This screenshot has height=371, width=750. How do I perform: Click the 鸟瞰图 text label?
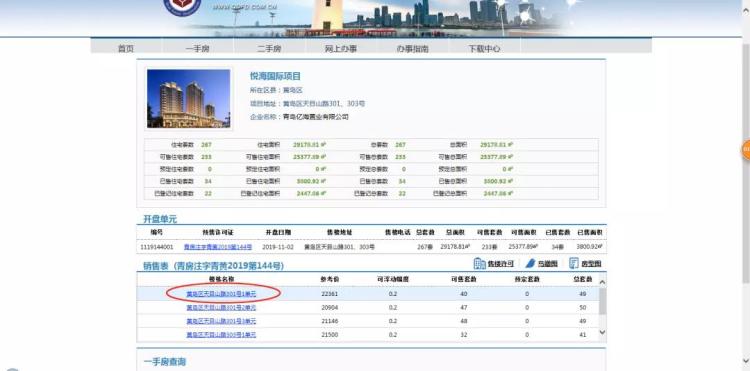[x=547, y=264]
